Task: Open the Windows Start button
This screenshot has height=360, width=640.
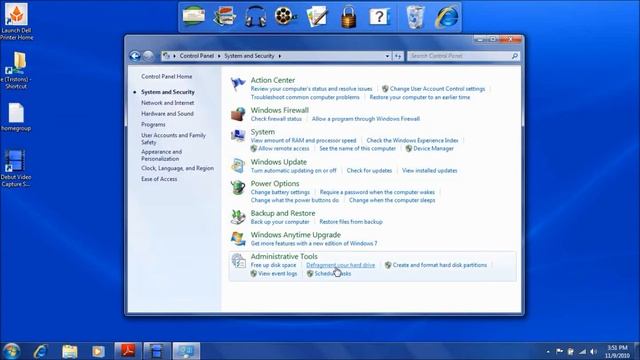Action: click(11, 351)
